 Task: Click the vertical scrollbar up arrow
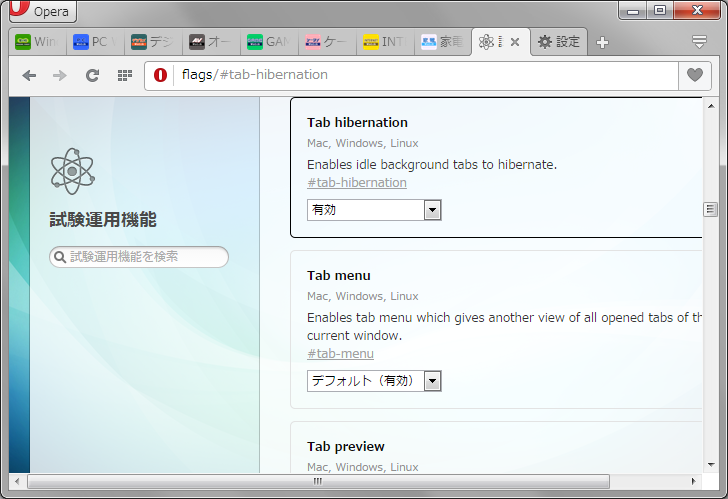pos(711,106)
